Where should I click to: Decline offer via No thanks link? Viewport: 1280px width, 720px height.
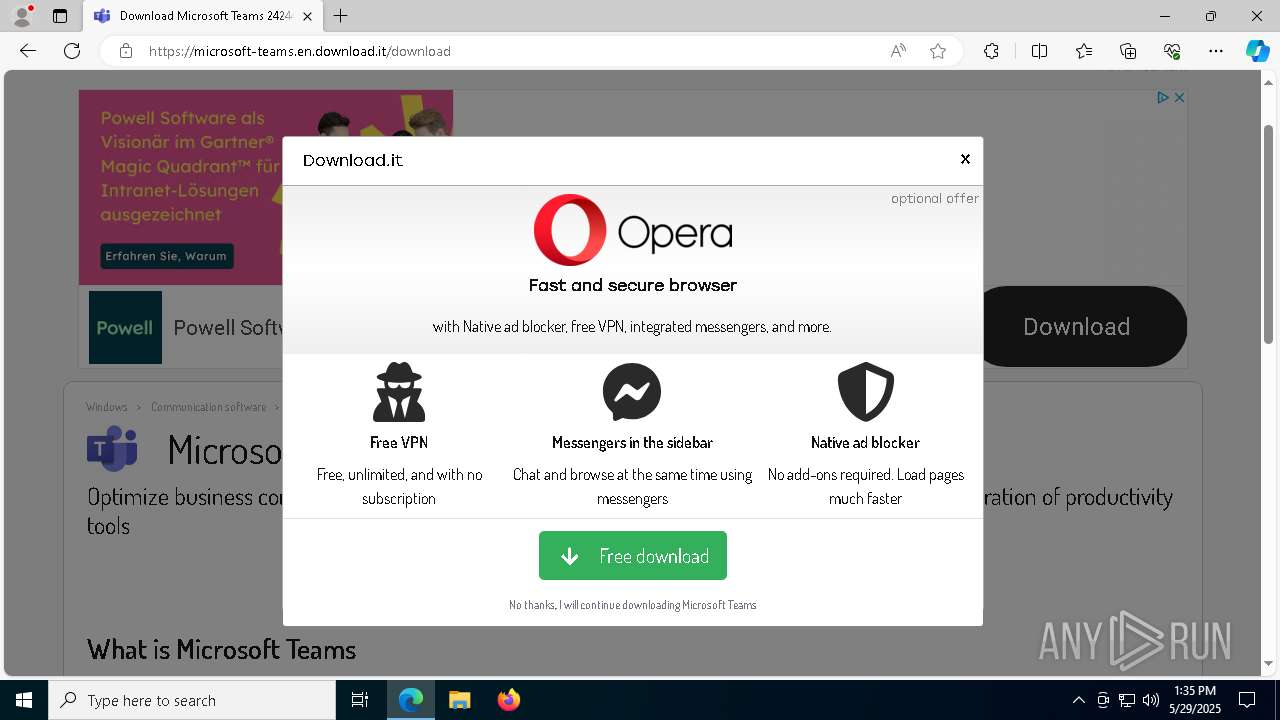click(x=632, y=605)
